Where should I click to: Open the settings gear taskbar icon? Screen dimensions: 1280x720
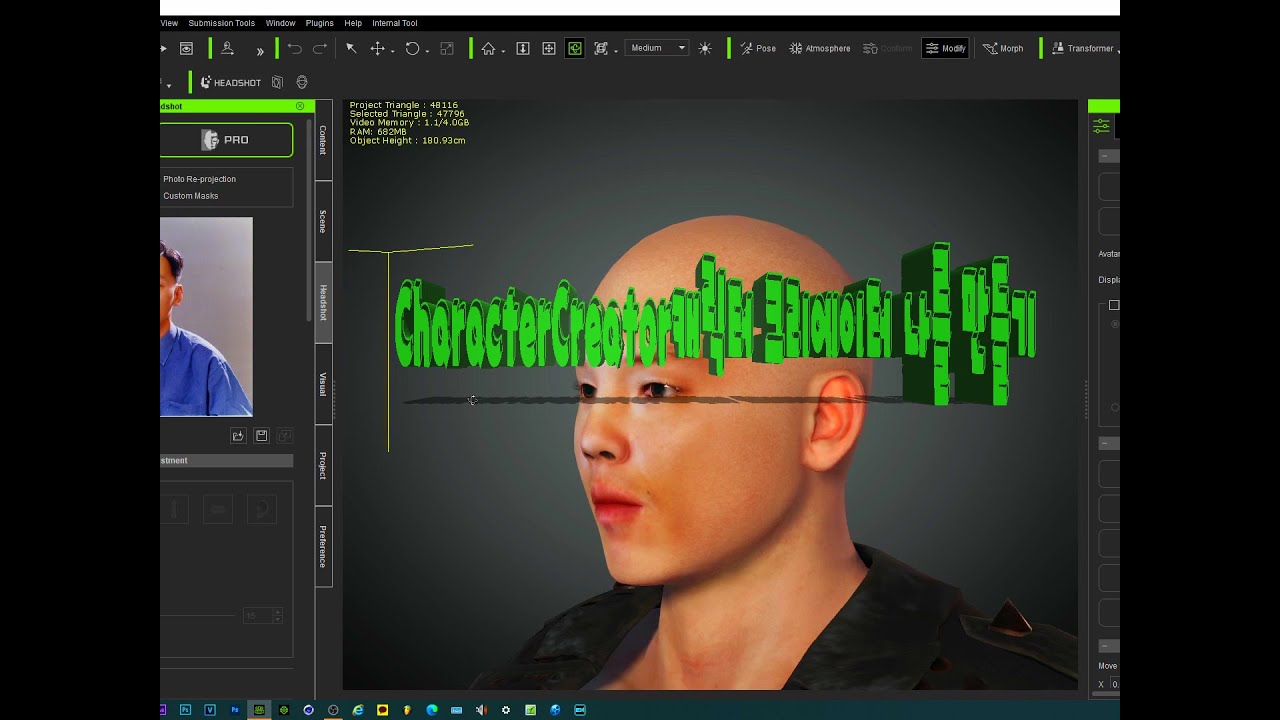506,710
